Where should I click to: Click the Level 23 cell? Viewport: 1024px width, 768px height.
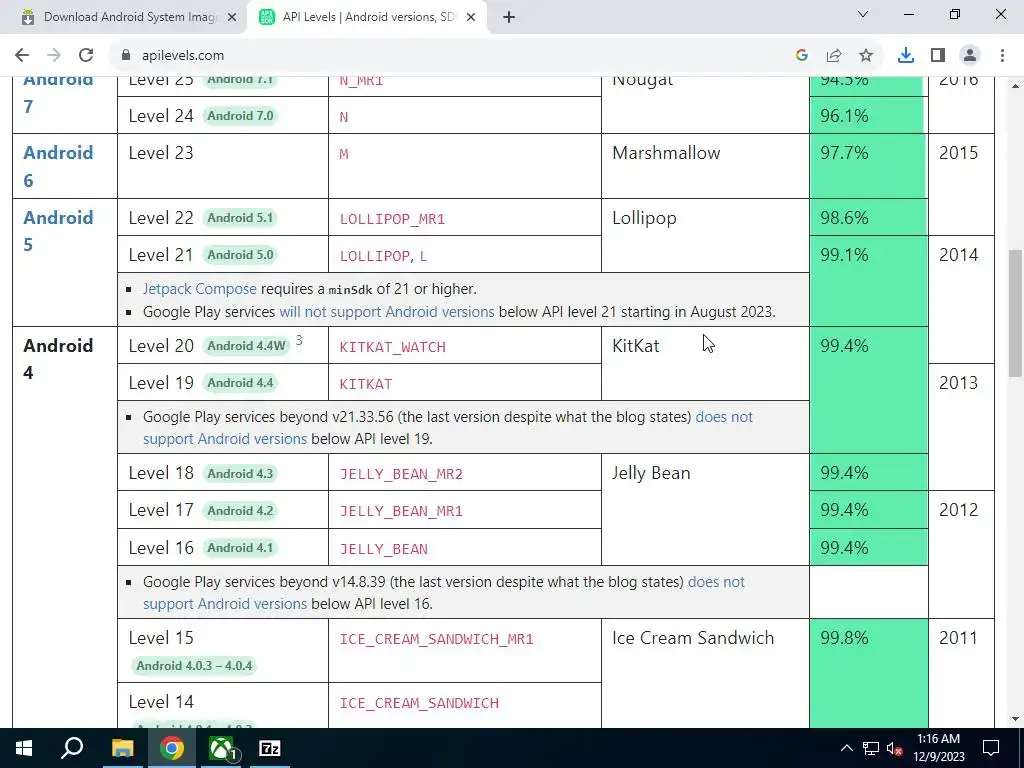[223, 166]
